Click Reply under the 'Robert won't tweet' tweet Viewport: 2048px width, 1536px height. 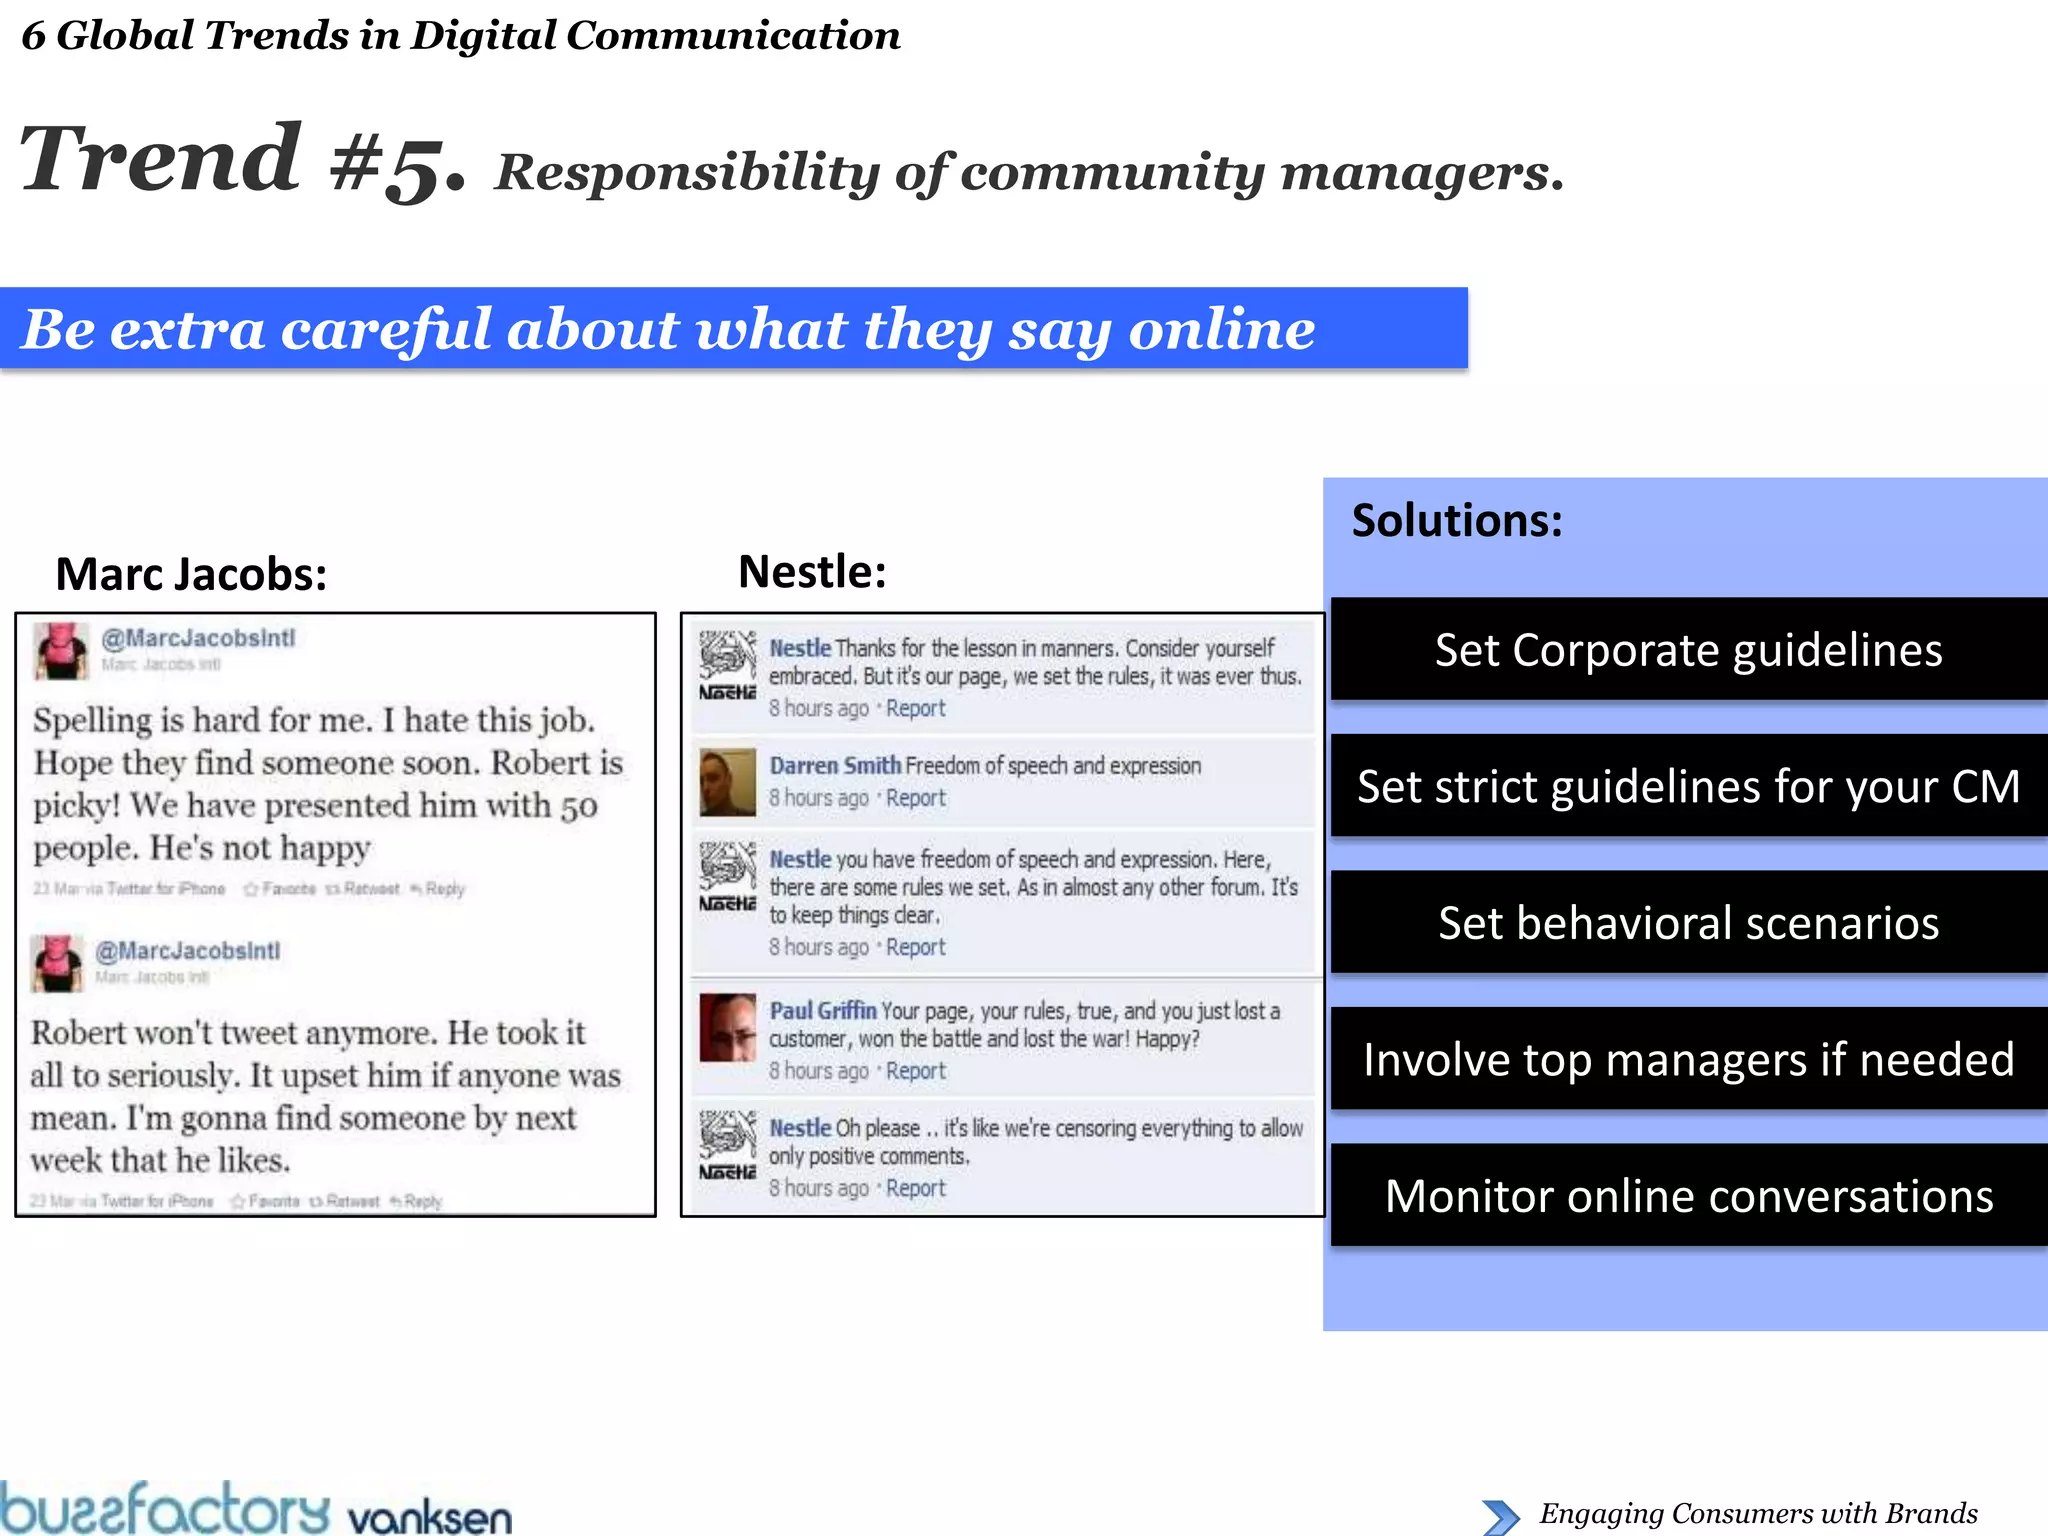pos(416,1201)
